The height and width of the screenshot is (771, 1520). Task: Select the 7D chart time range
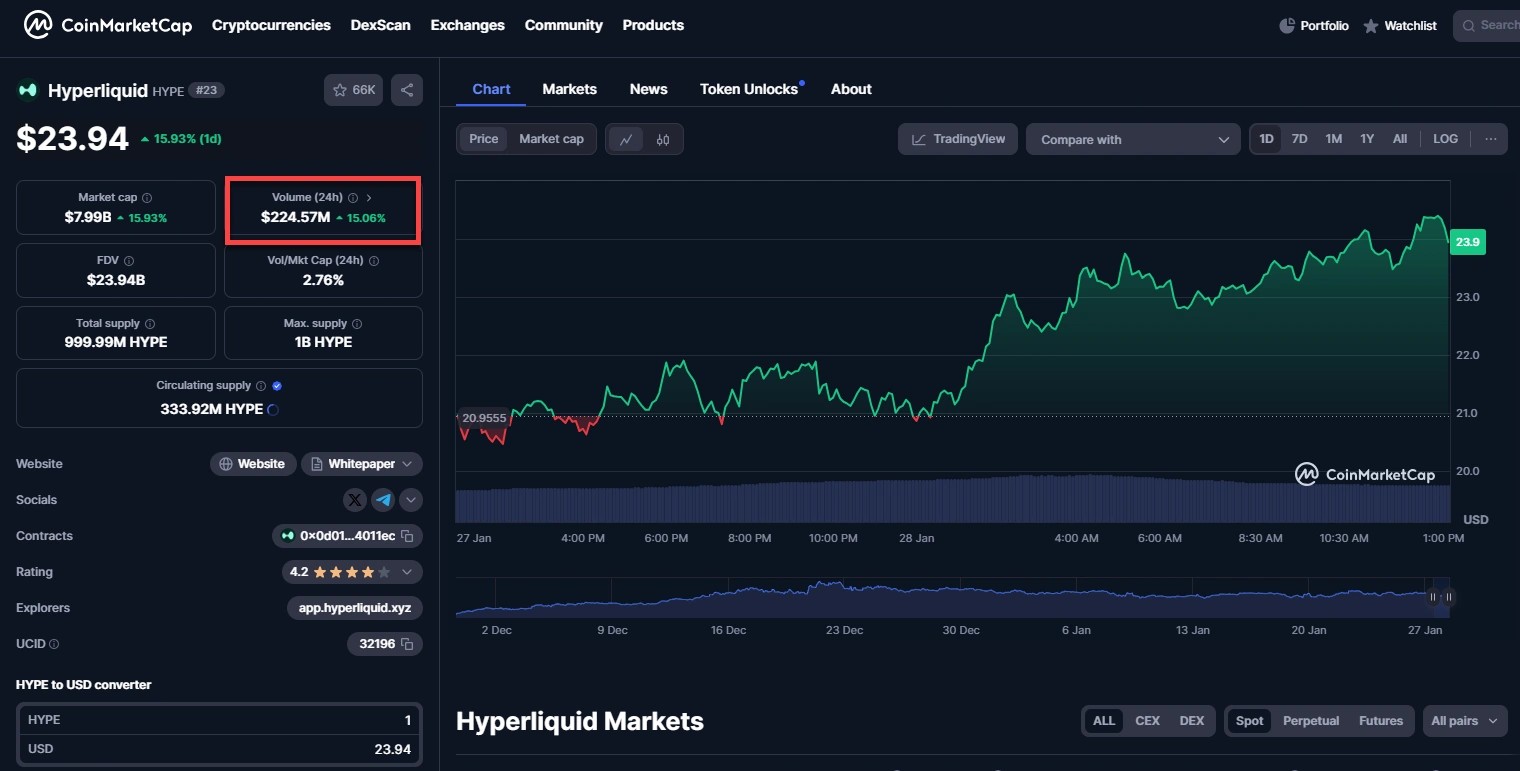point(1299,139)
